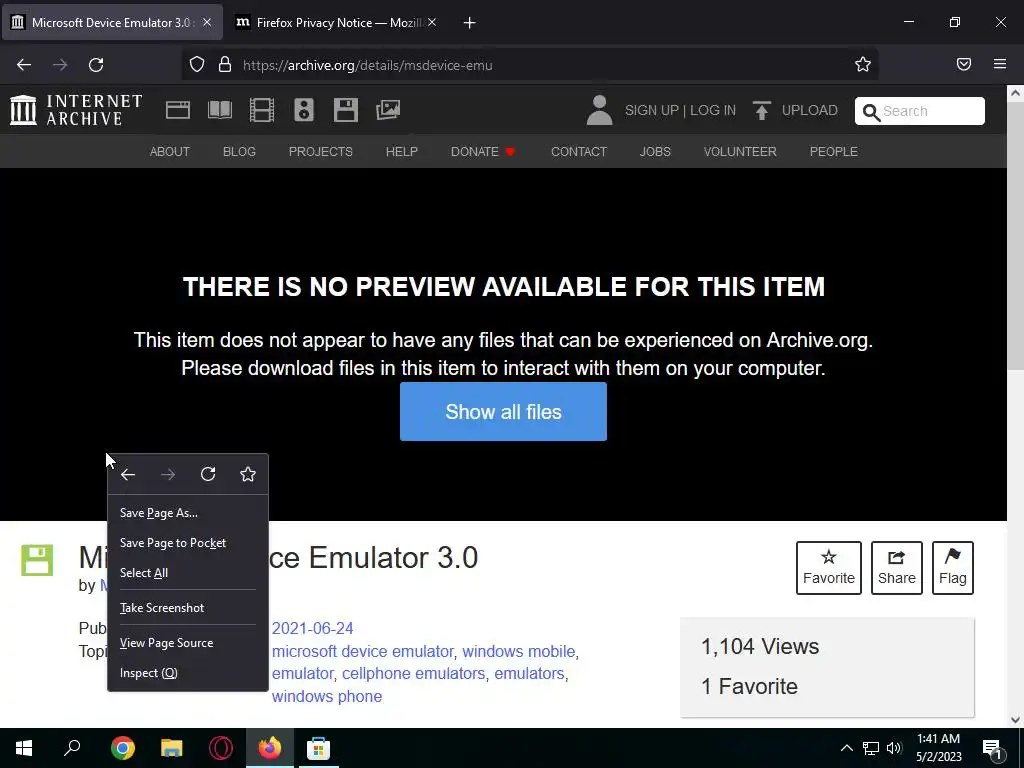
Task: Open the Images picture icon
Action: pyautogui.click(x=388, y=110)
